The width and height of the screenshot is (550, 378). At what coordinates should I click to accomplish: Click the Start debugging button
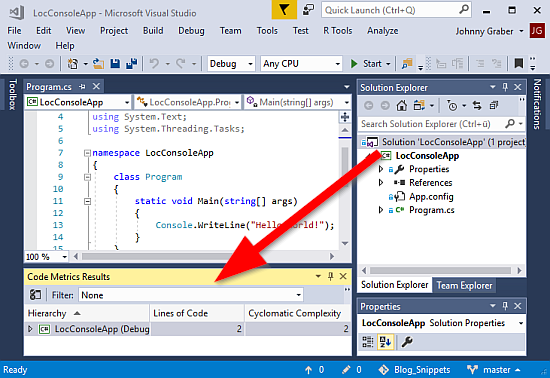[x=366, y=64]
